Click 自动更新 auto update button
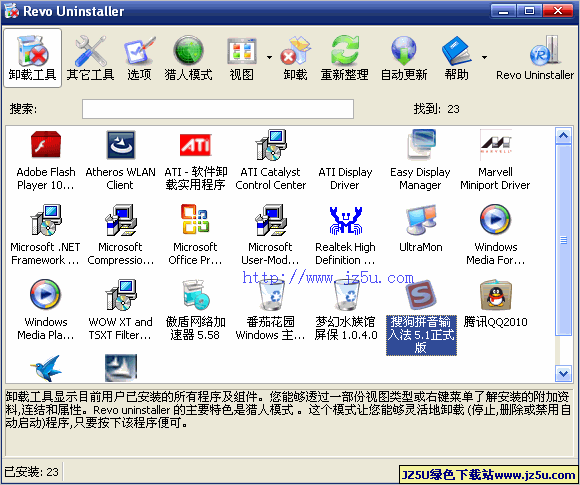 click(x=404, y=58)
